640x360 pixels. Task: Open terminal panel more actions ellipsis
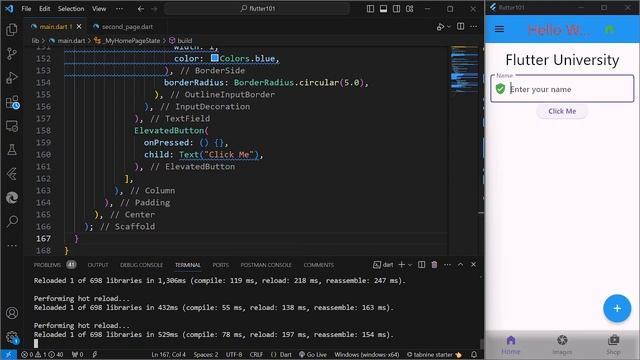tap(447, 264)
